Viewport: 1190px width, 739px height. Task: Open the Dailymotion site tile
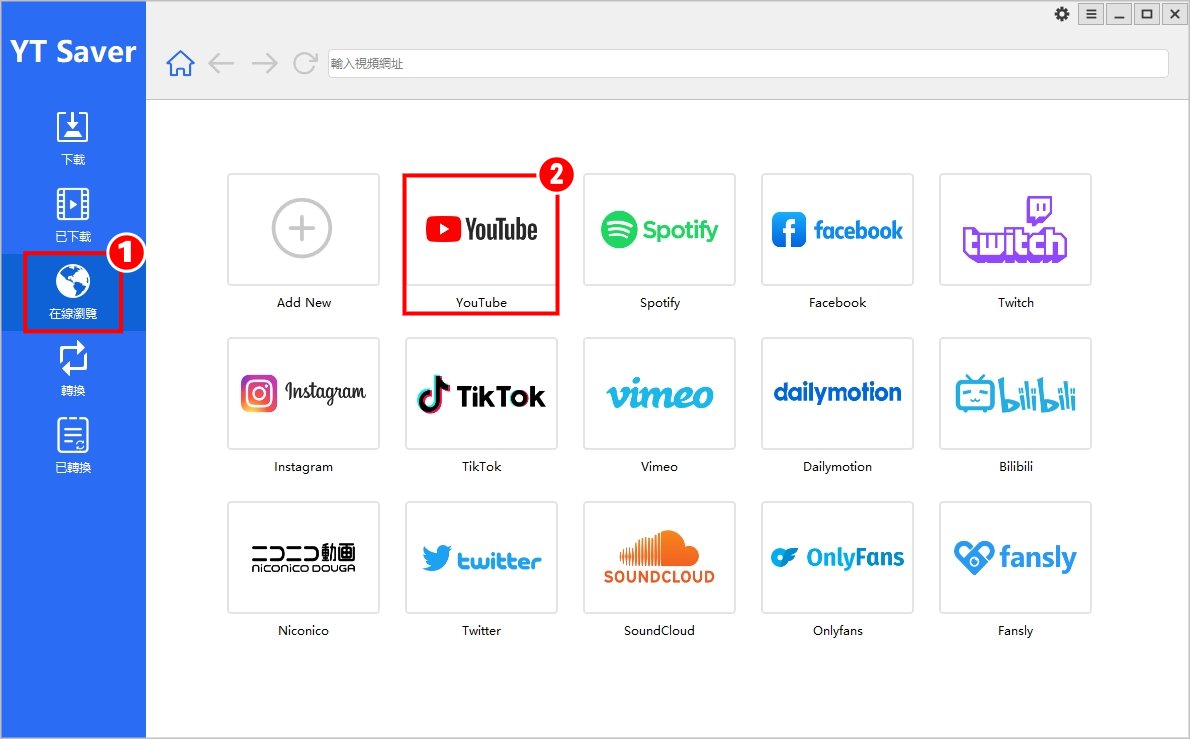tap(837, 393)
